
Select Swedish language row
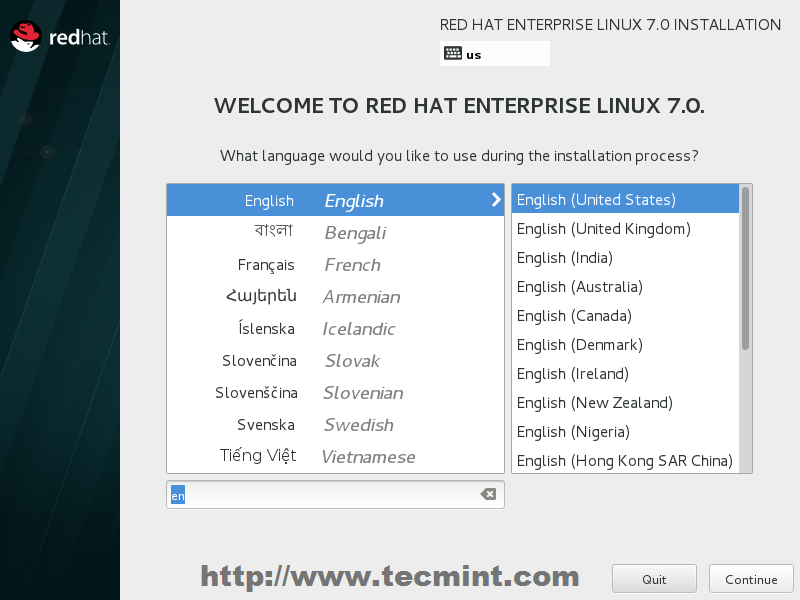(335, 425)
